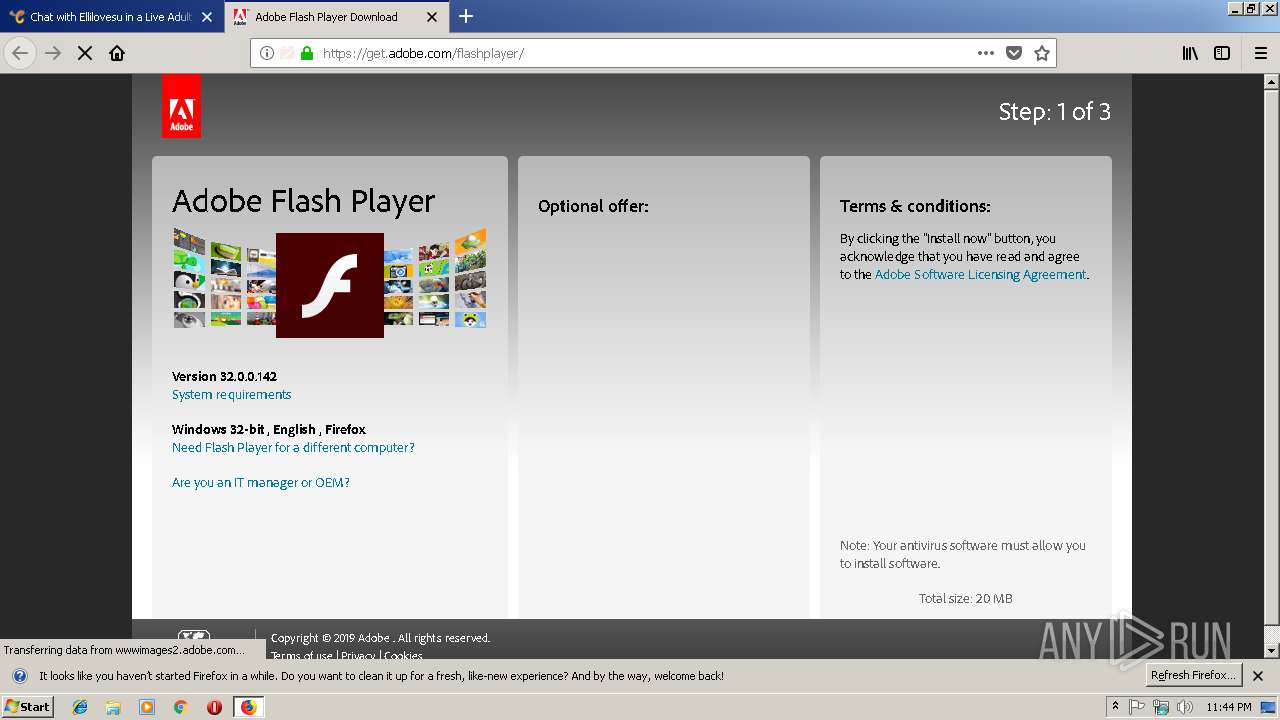Screen dimensions: 1280x720
Task: Close the Adobe Flash Player Download tab
Action: click(x=432, y=17)
